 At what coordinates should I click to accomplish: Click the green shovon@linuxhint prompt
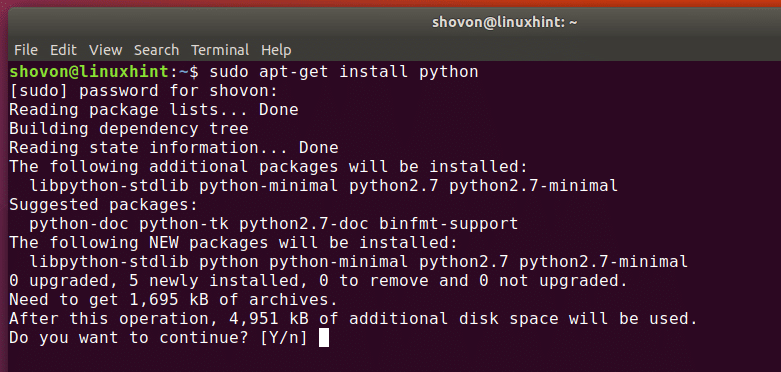point(89,72)
